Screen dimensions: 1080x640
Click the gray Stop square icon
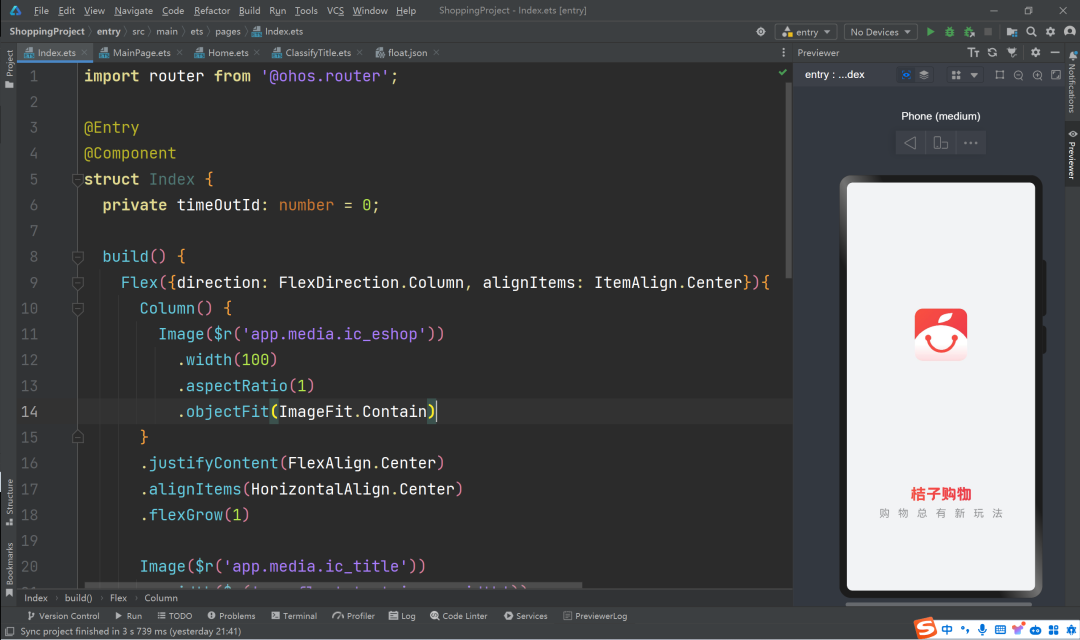pyautogui.click(x=988, y=32)
